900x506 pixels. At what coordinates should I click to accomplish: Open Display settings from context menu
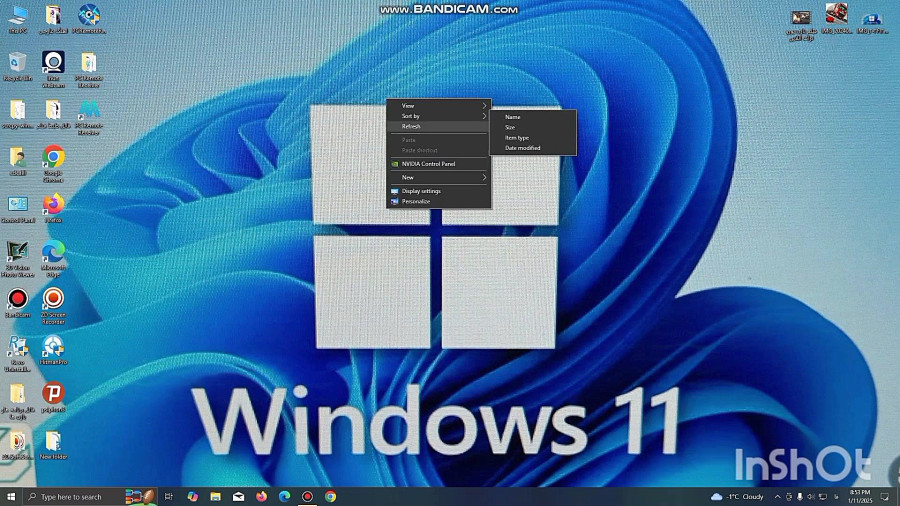[439, 191]
